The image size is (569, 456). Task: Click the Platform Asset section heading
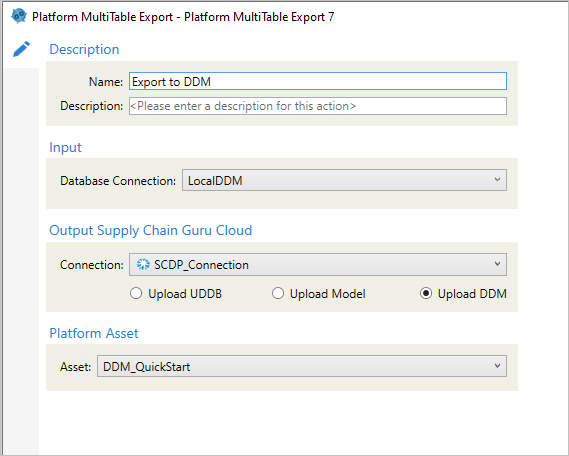click(x=94, y=333)
